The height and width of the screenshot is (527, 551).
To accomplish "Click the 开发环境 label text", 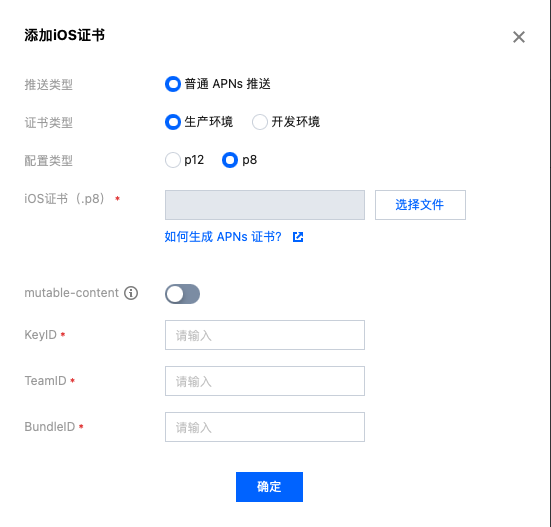I will click(x=296, y=122).
